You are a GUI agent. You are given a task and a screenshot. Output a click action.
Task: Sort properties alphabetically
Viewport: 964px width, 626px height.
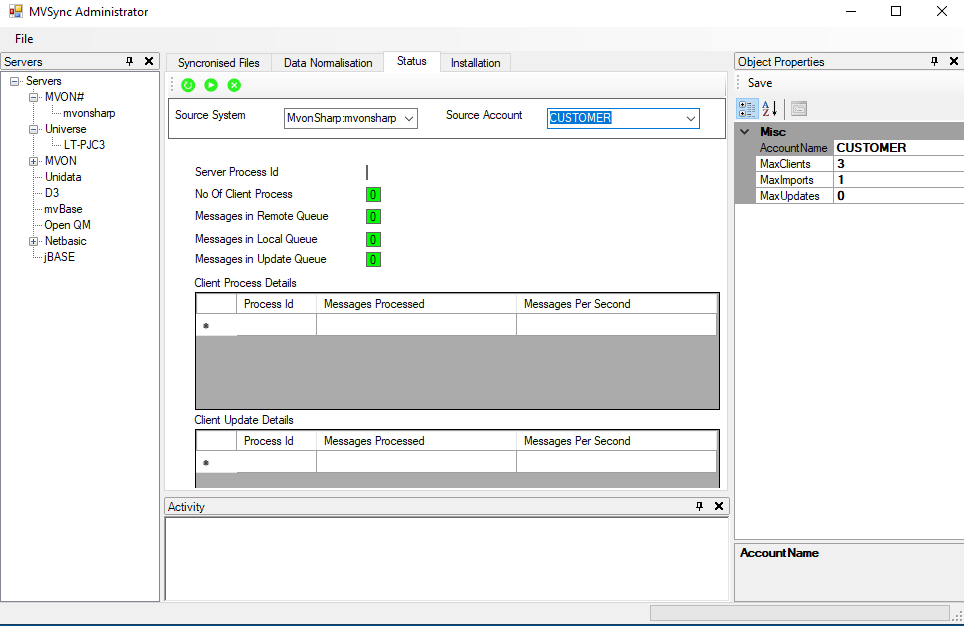770,109
